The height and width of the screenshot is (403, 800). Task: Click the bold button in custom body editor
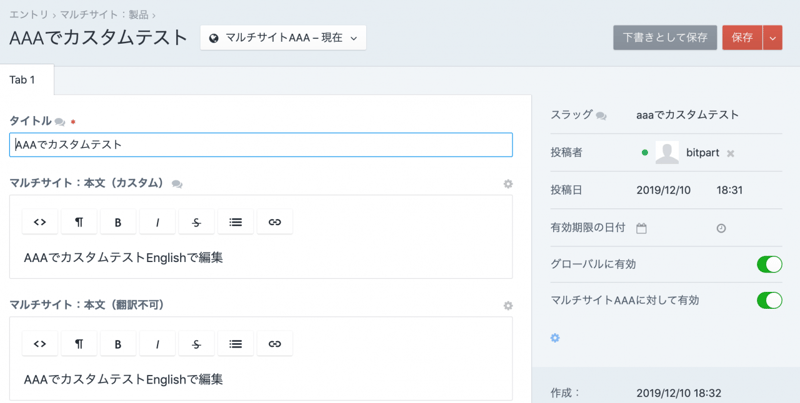pos(118,222)
